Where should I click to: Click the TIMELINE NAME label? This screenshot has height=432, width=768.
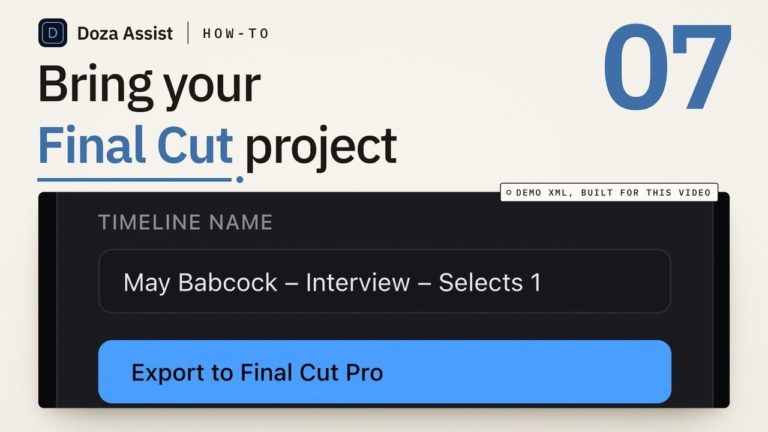[x=186, y=222]
